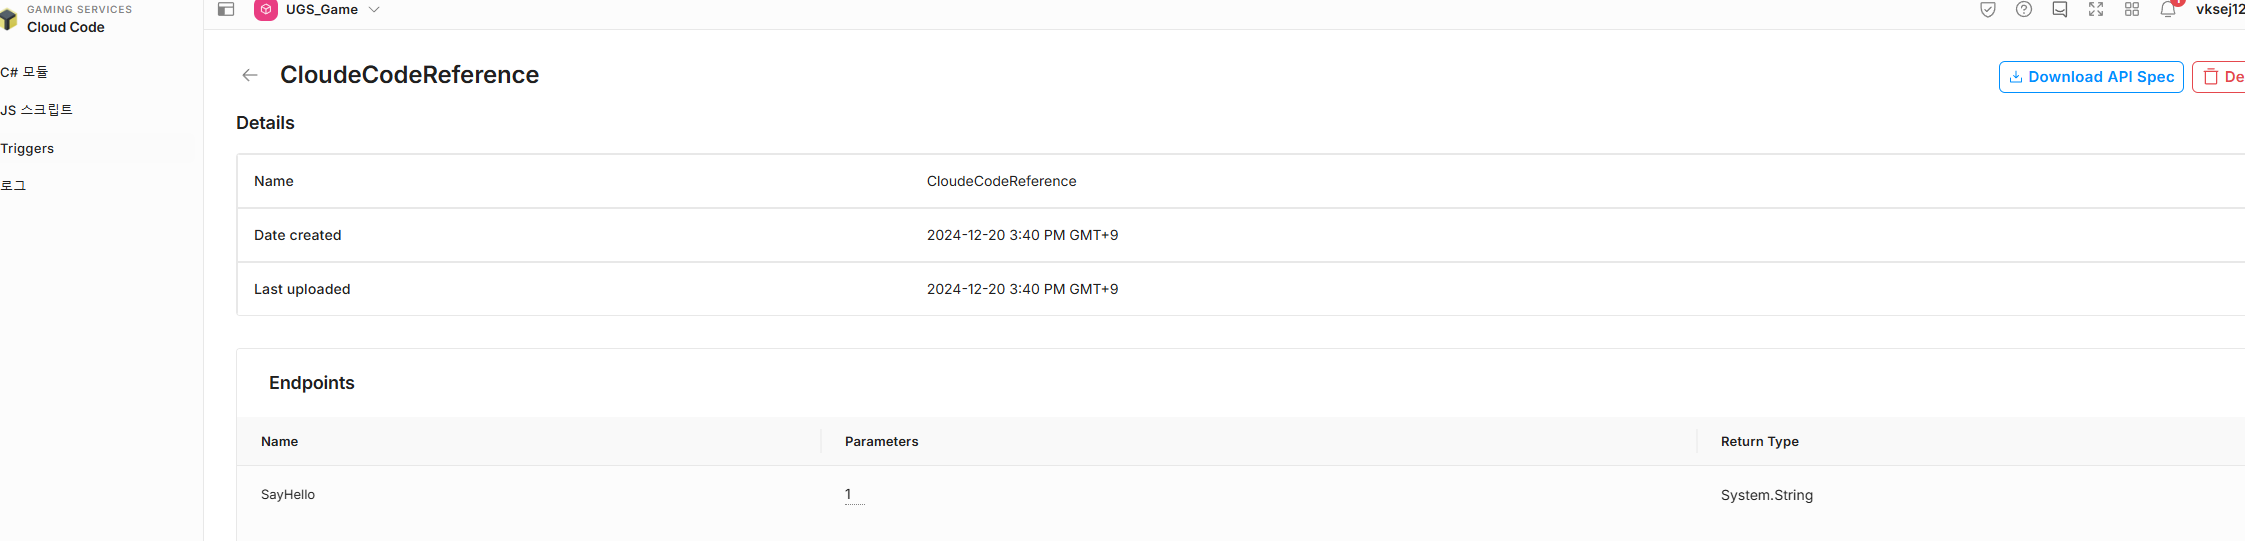Click the shield checkmark icon
Image resolution: width=2245 pixels, height=541 pixels.
point(1988,10)
